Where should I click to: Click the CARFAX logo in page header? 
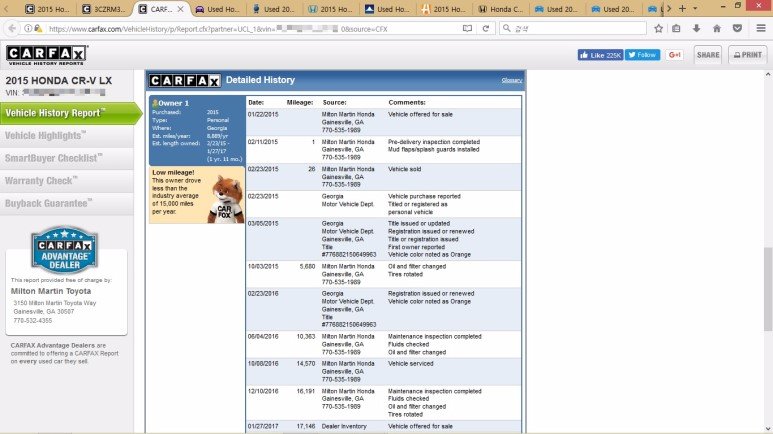pos(47,55)
